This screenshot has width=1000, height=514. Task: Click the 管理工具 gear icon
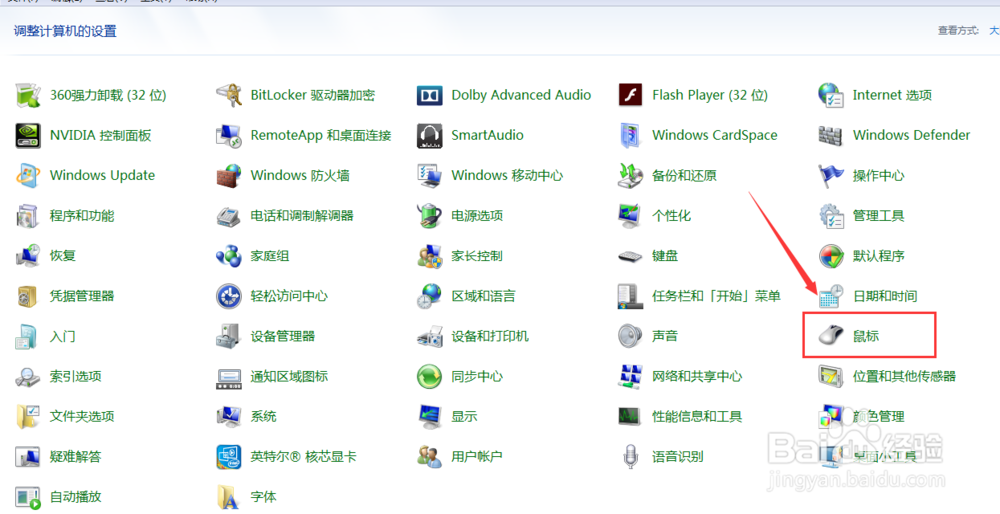point(831,216)
